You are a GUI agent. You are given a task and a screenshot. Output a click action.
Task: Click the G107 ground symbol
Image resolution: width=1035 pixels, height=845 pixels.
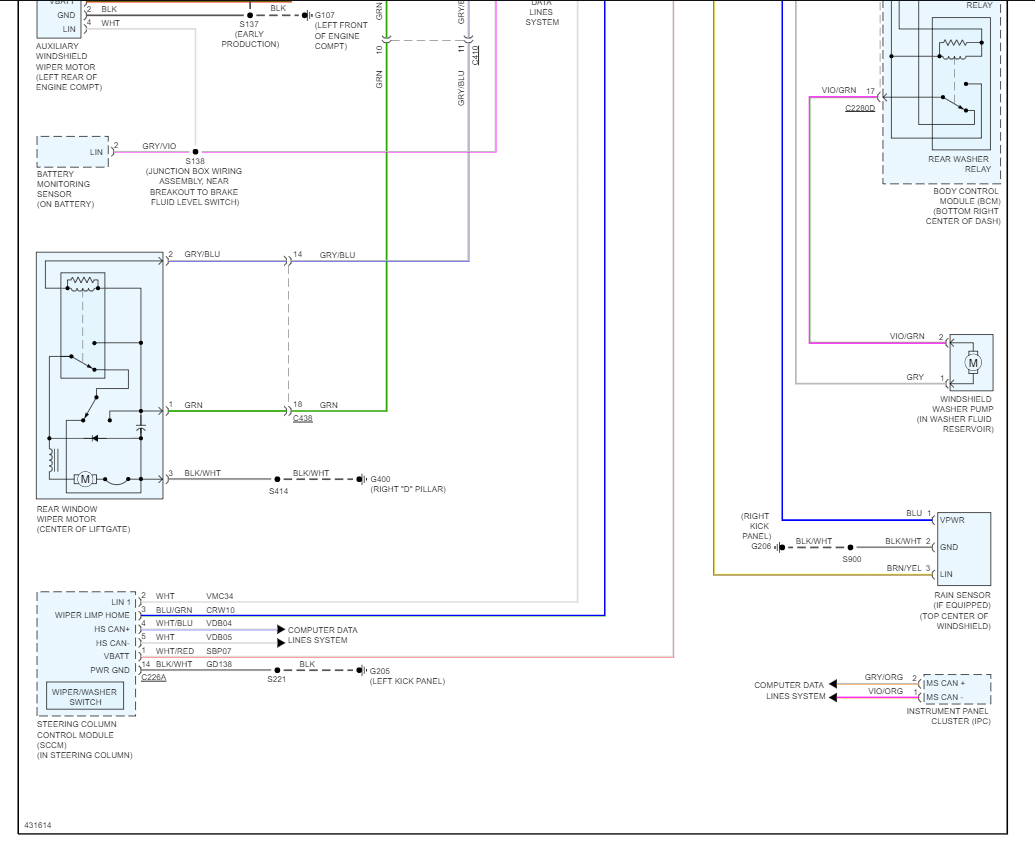point(306,15)
